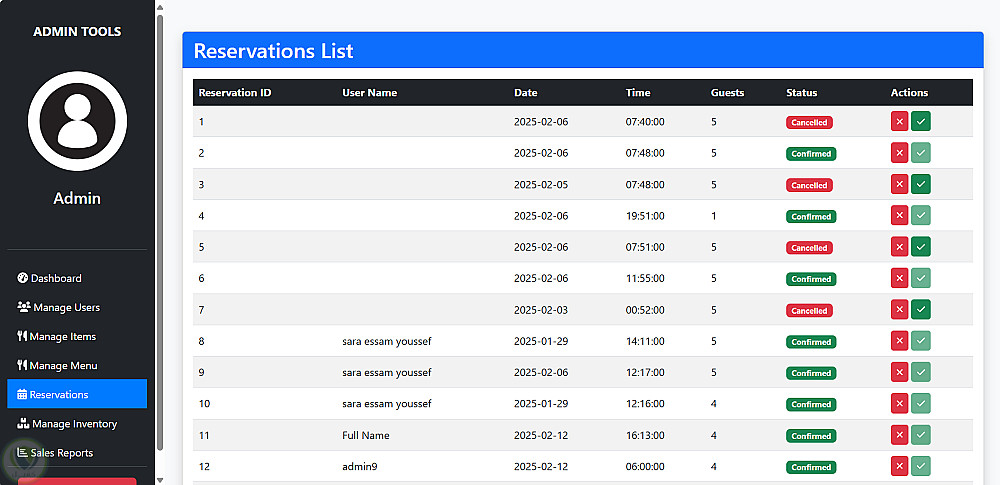Click the Status column header
This screenshot has height=485, width=1000.
click(x=801, y=93)
